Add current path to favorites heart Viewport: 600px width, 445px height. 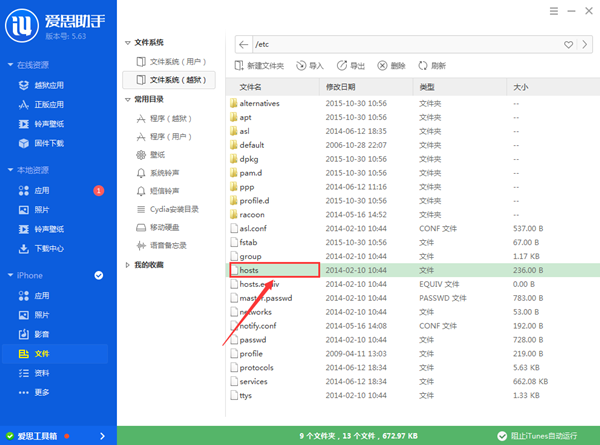568,45
